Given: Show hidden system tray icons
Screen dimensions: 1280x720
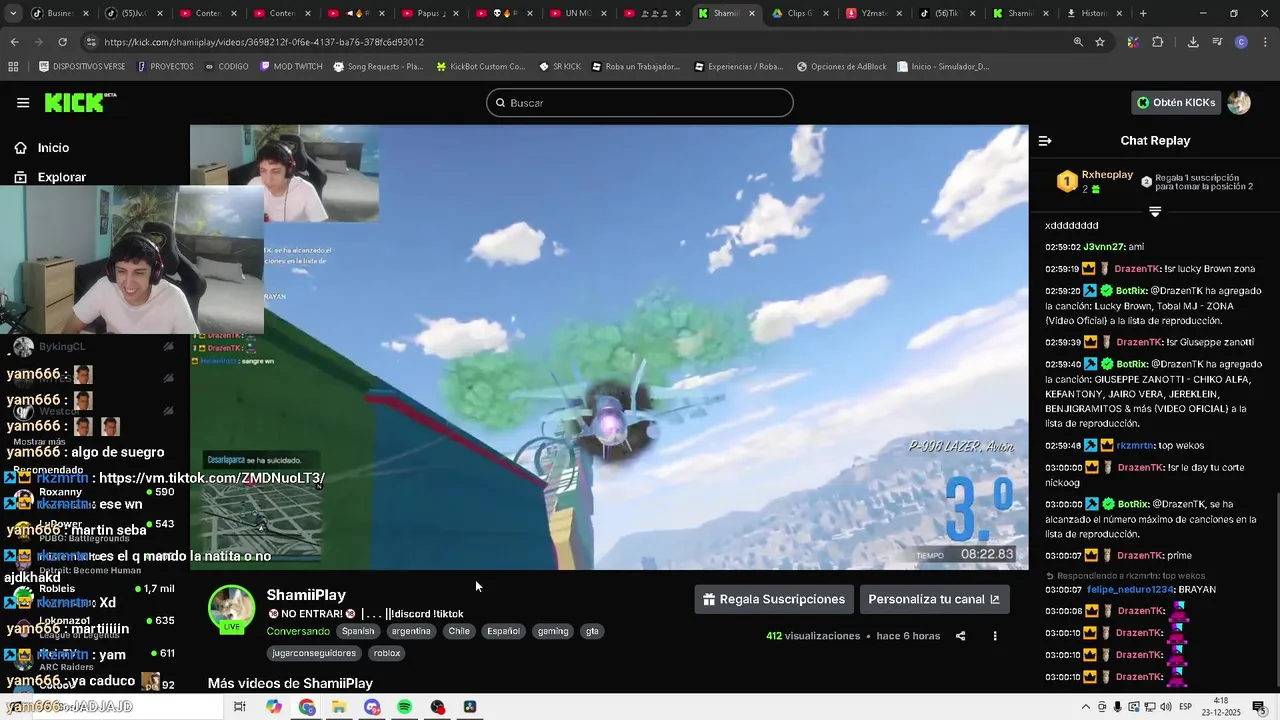Looking at the screenshot, I should pos(1086,707).
